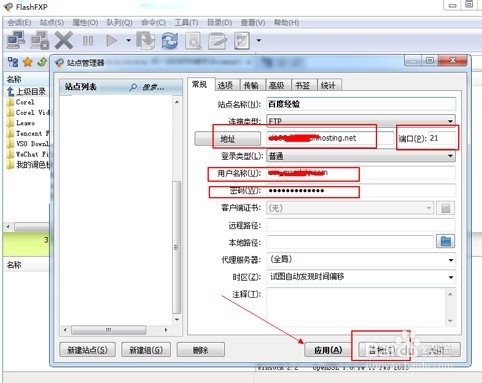Click the 用户名称 input field
The image size is (482, 383).
click(x=361, y=173)
